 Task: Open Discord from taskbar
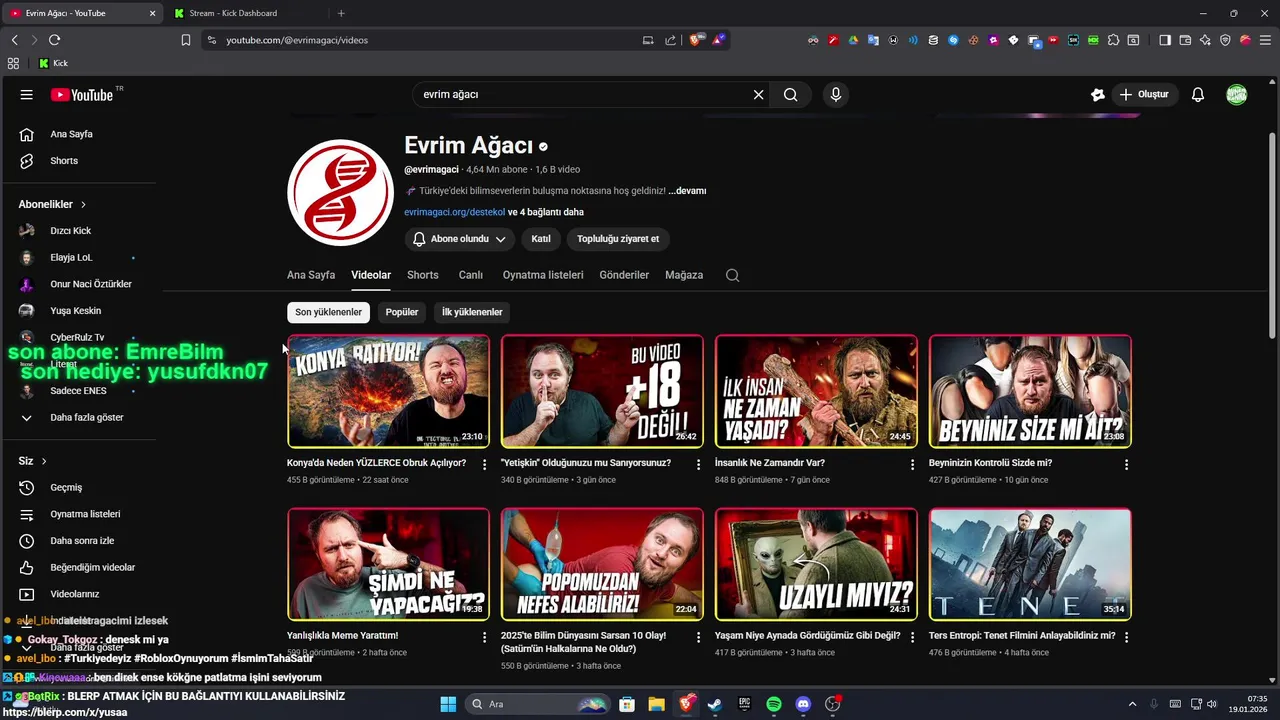click(x=803, y=704)
